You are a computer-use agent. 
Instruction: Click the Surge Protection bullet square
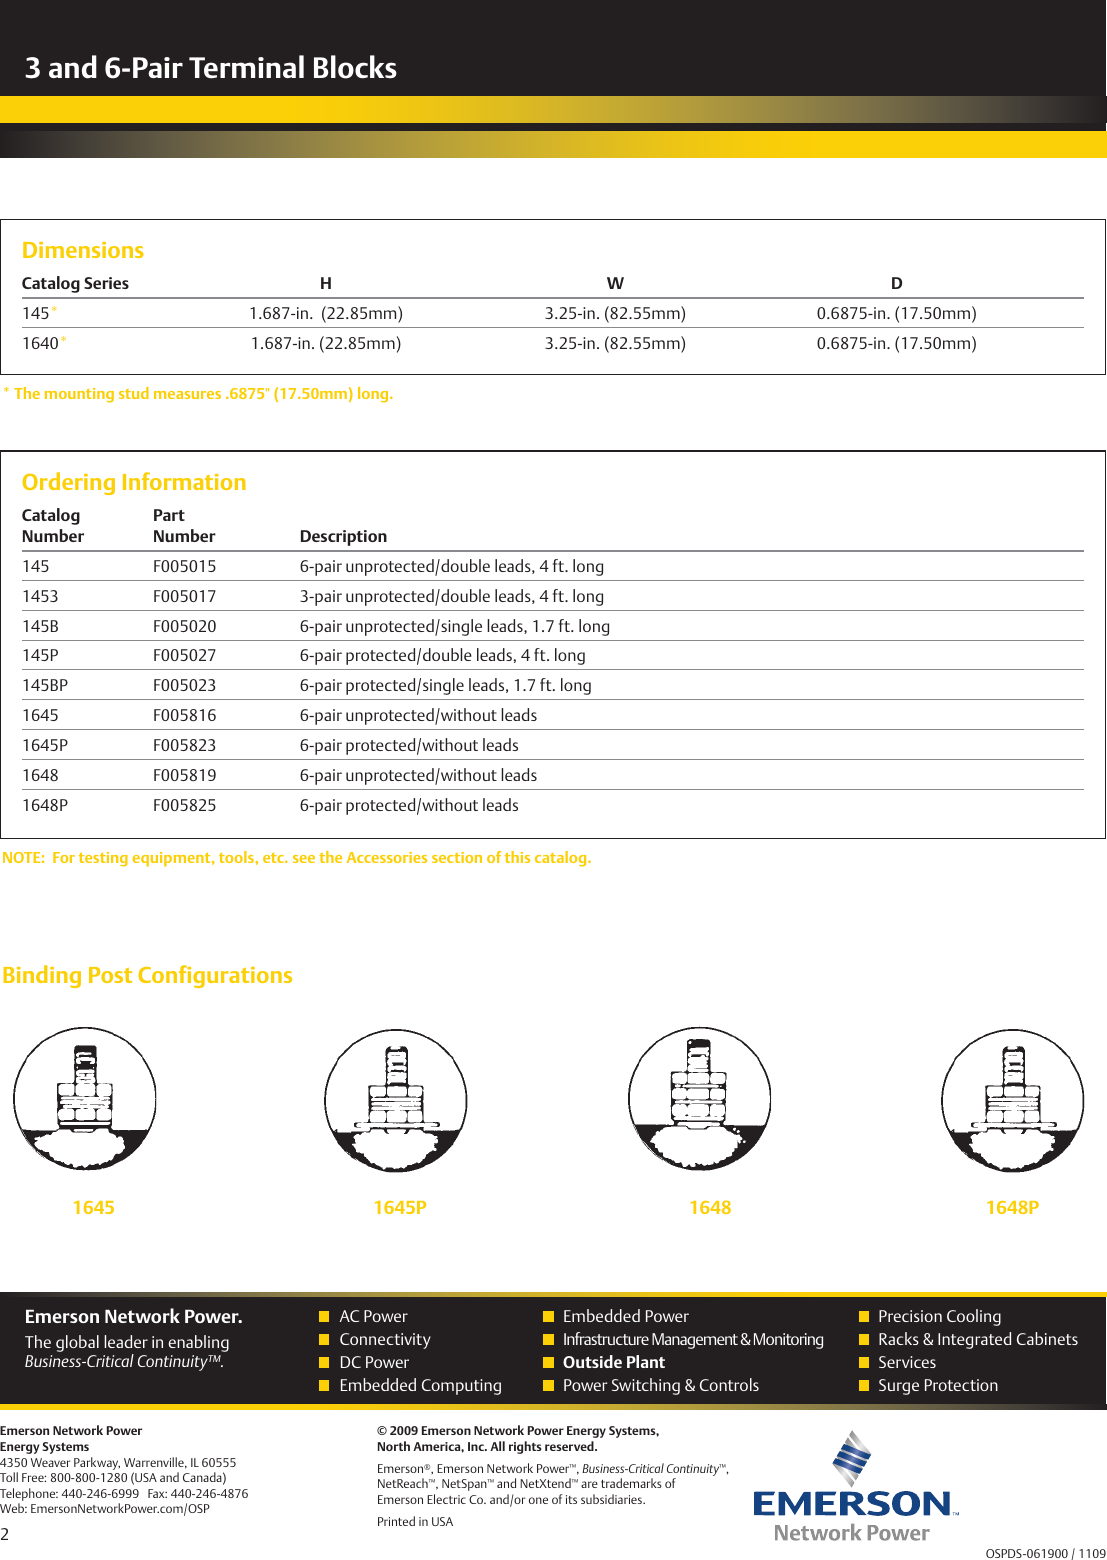point(864,1385)
